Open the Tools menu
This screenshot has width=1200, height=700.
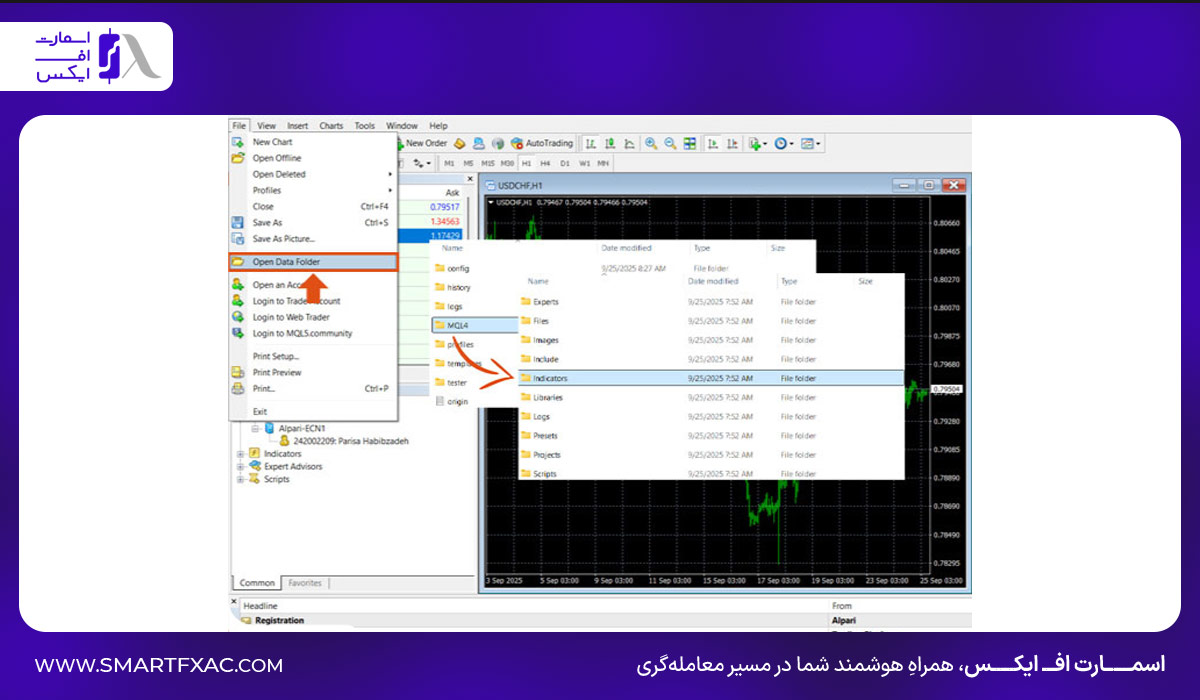pos(365,126)
